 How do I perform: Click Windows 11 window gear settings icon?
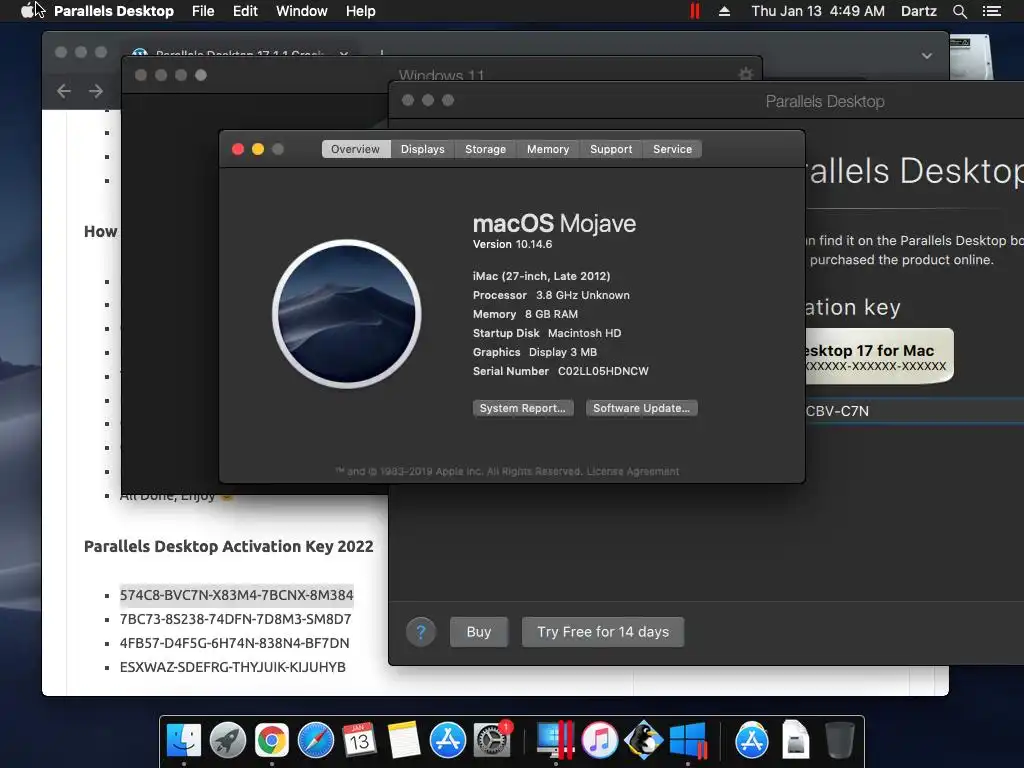[x=745, y=74]
